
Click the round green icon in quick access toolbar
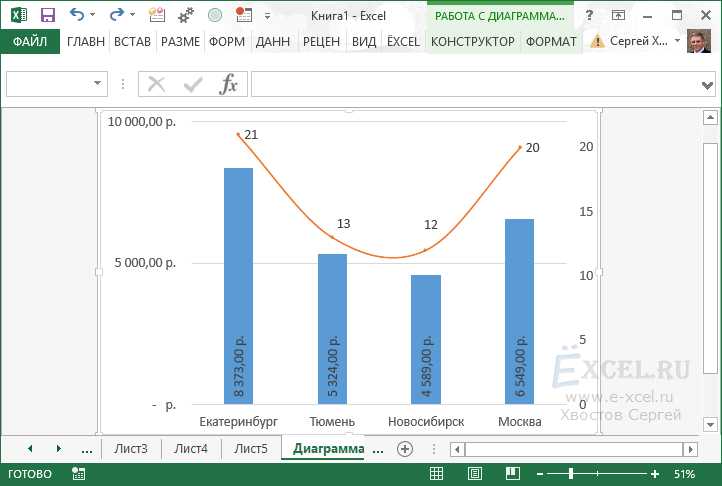(215, 15)
